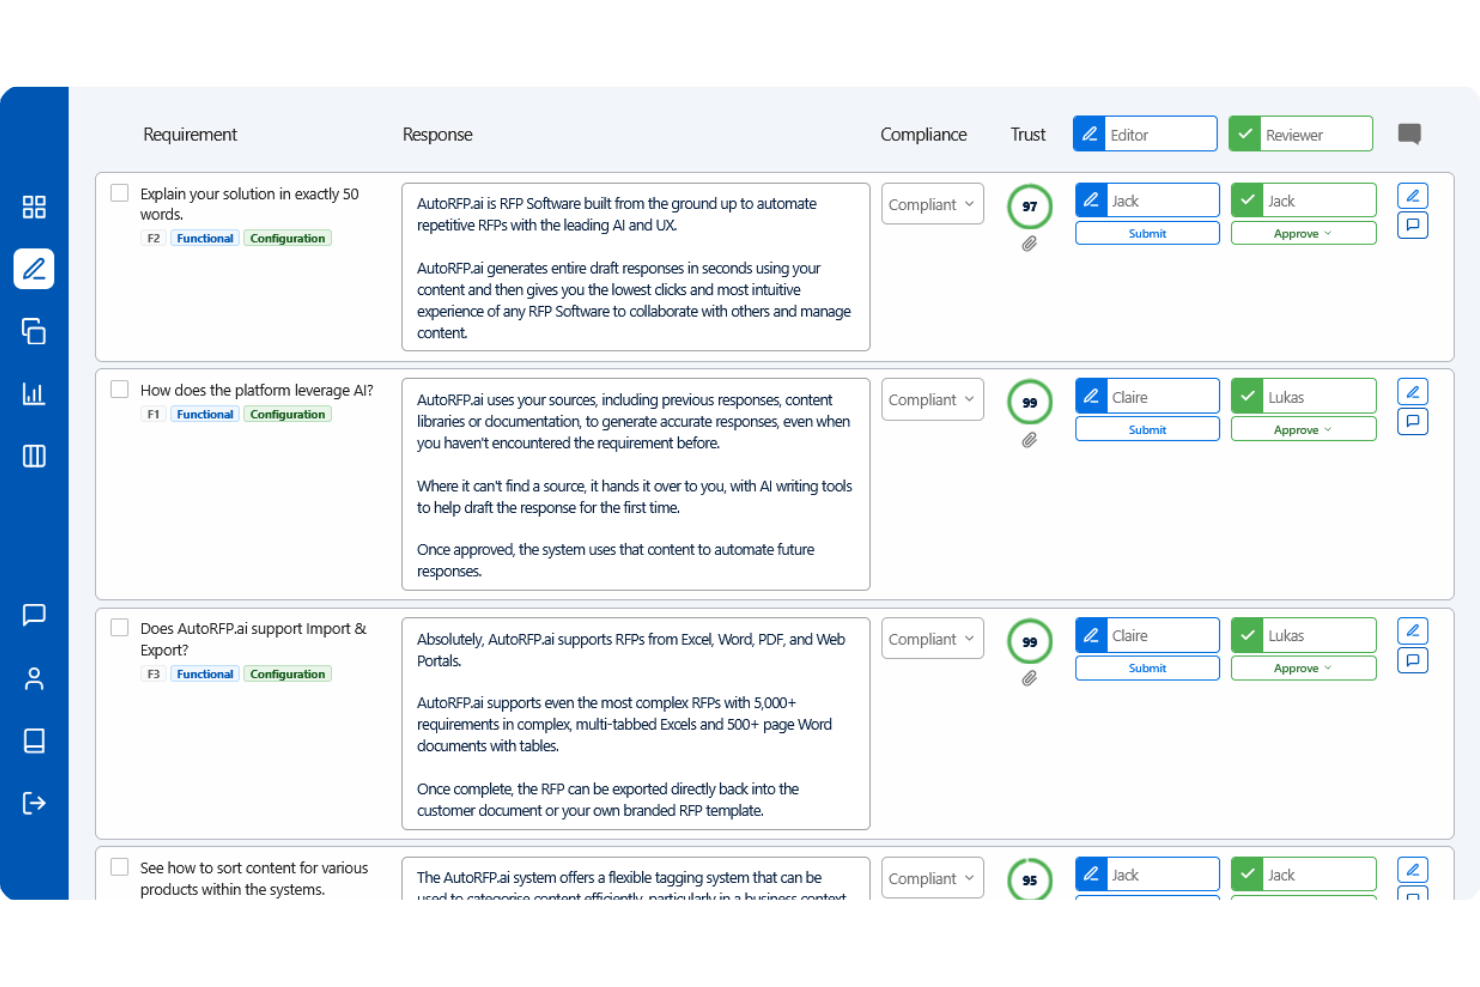Click the Configuration tag on requirement F1
This screenshot has height=987, width=1480.
[x=287, y=414]
